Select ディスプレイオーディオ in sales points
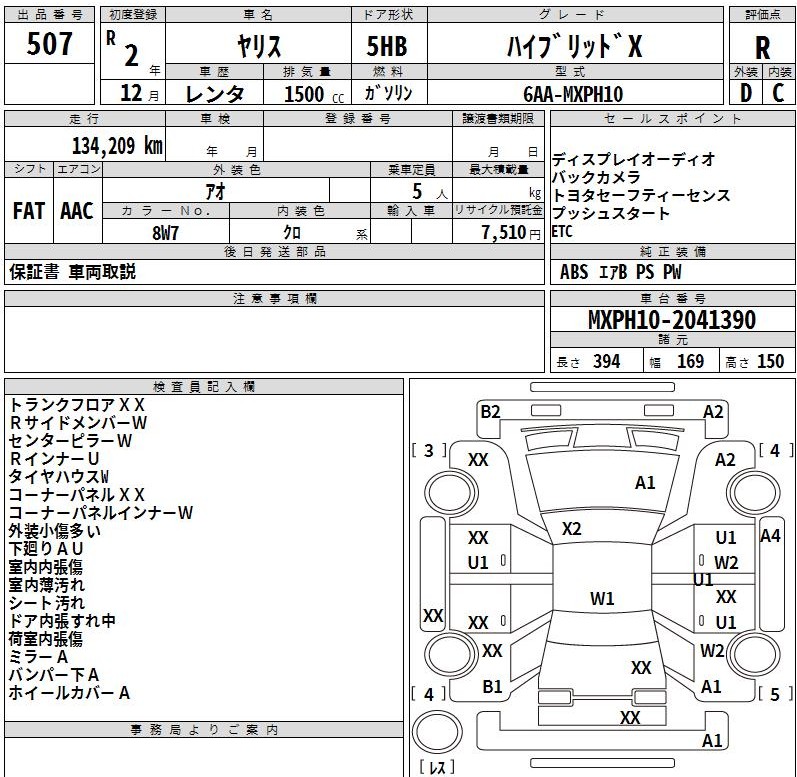Screen dimensions: 797x777 [634, 160]
